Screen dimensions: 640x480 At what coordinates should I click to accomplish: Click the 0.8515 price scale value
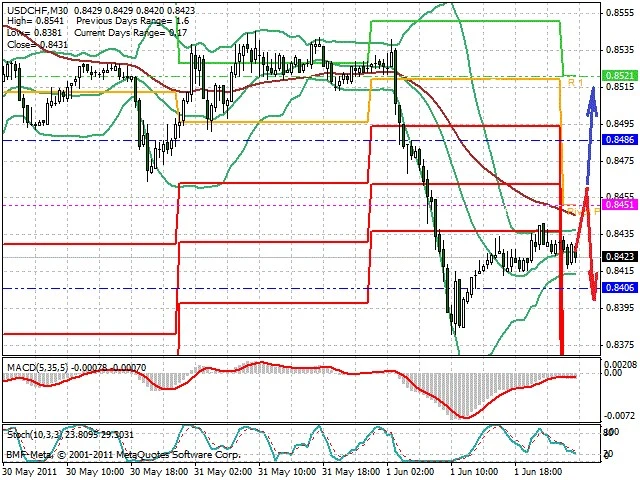(x=620, y=87)
